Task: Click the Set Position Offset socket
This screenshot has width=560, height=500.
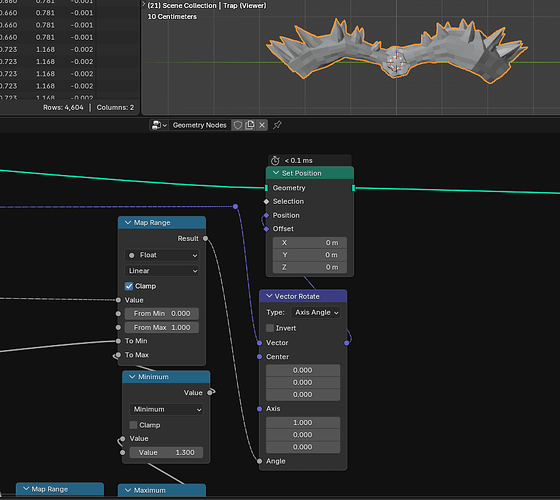Action: click(266, 229)
